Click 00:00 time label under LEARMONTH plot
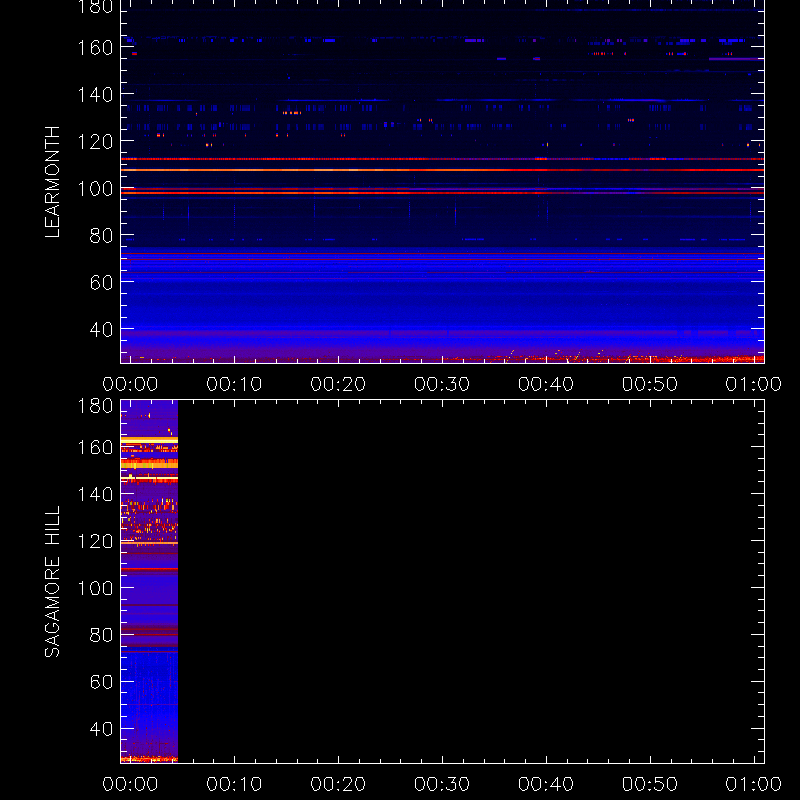800x800 pixels. [x=130, y=384]
